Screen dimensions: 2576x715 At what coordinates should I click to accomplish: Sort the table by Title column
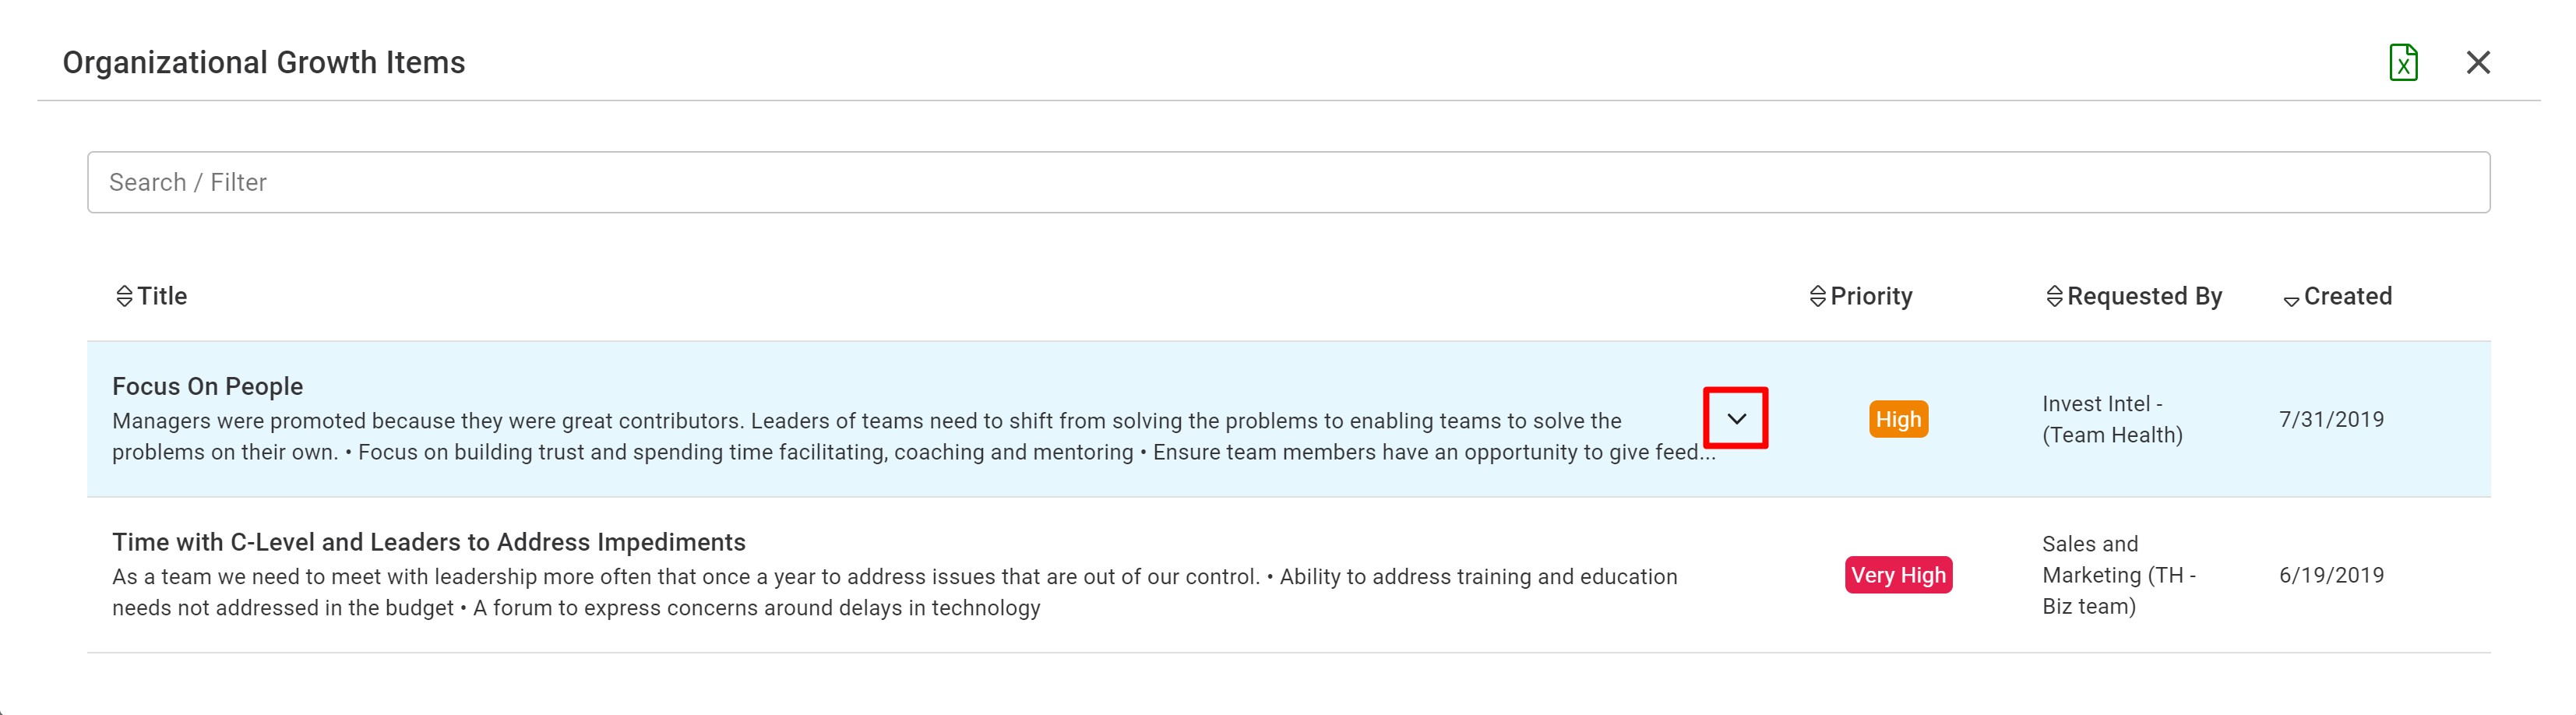point(124,296)
